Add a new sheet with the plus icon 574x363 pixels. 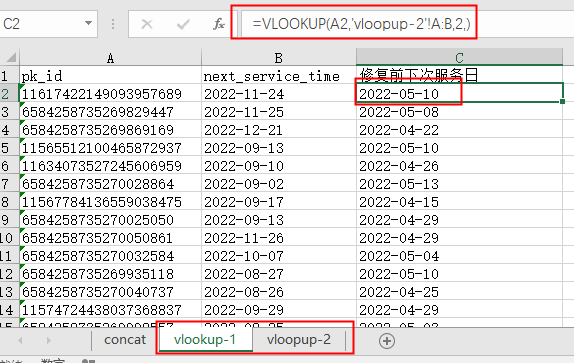point(387,341)
